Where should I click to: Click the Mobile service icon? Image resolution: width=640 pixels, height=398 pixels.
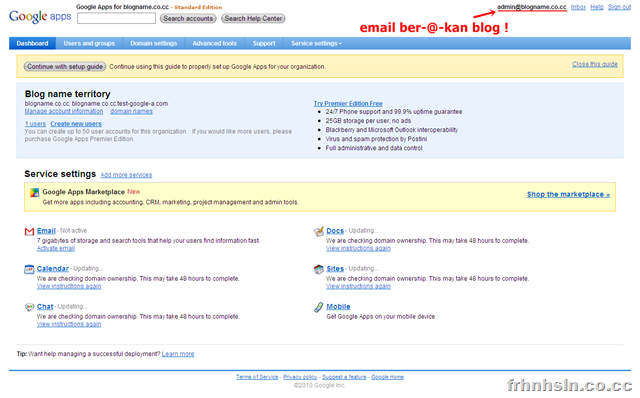coord(318,307)
